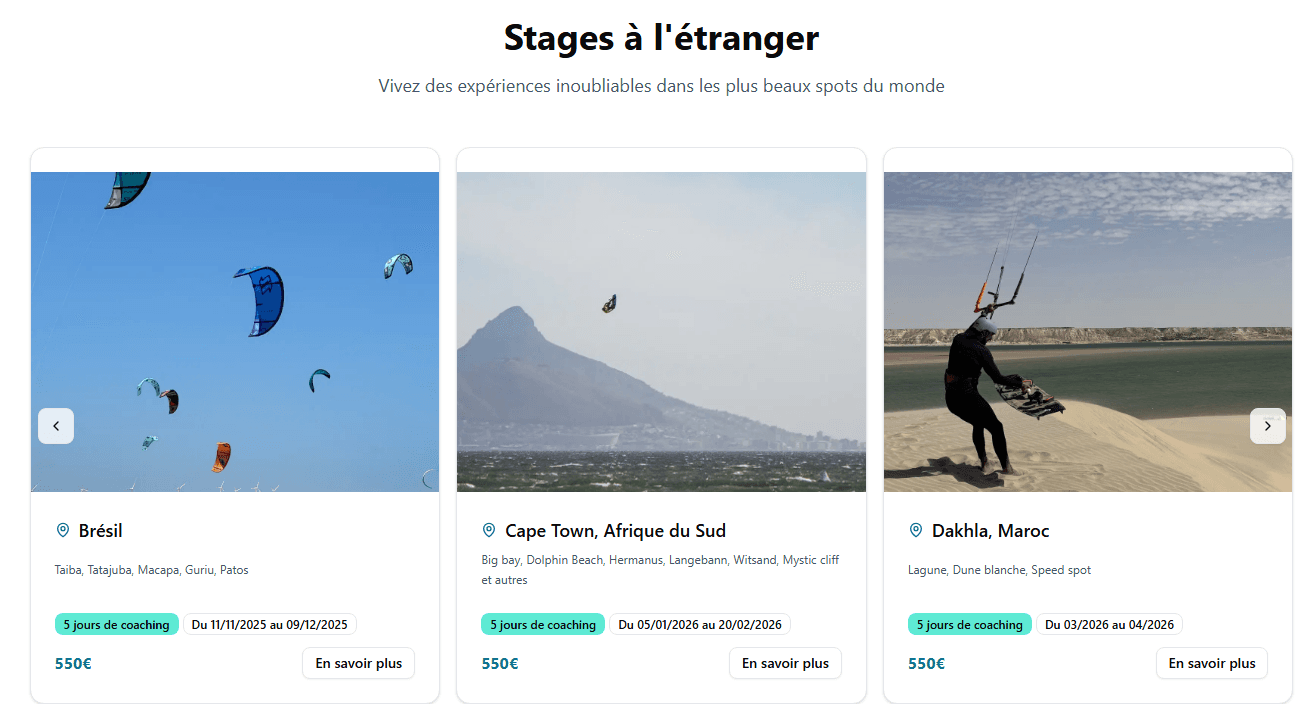Click the date badge 'Du 03/2026 au 04/2026'
The height and width of the screenshot is (713, 1314).
pyautogui.click(x=1109, y=624)
